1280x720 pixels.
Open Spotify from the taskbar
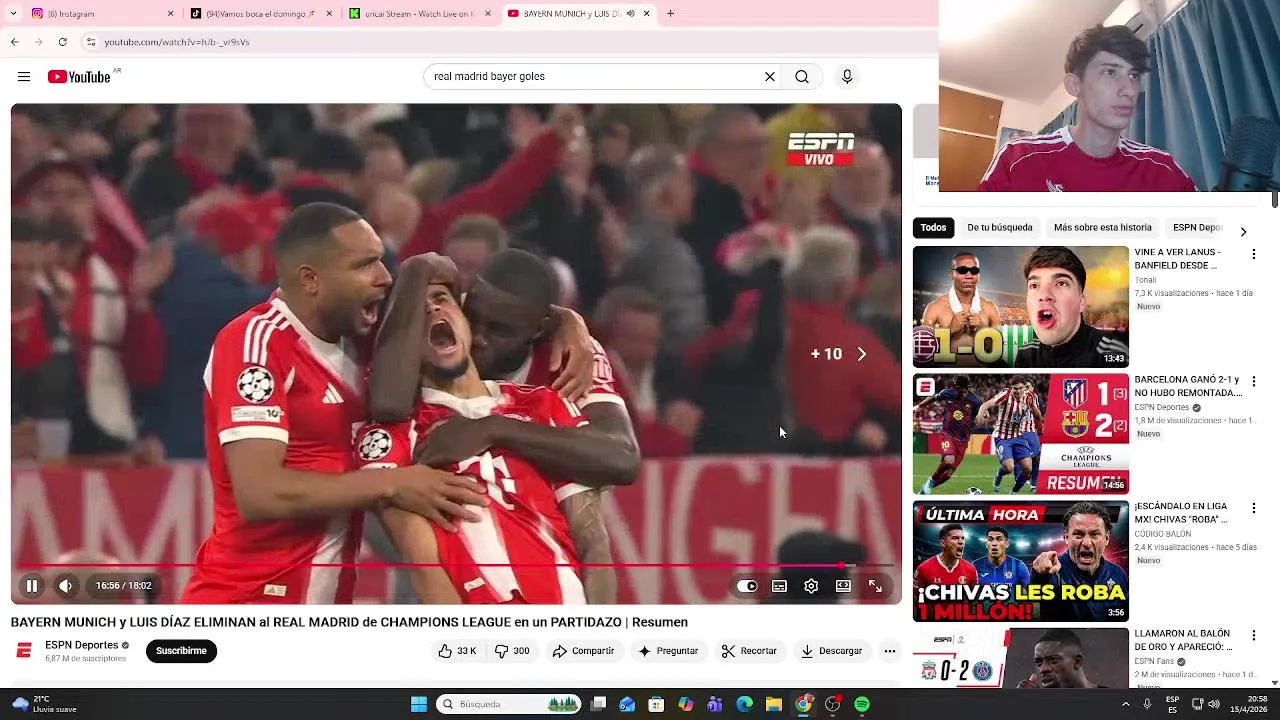(862, 704)
